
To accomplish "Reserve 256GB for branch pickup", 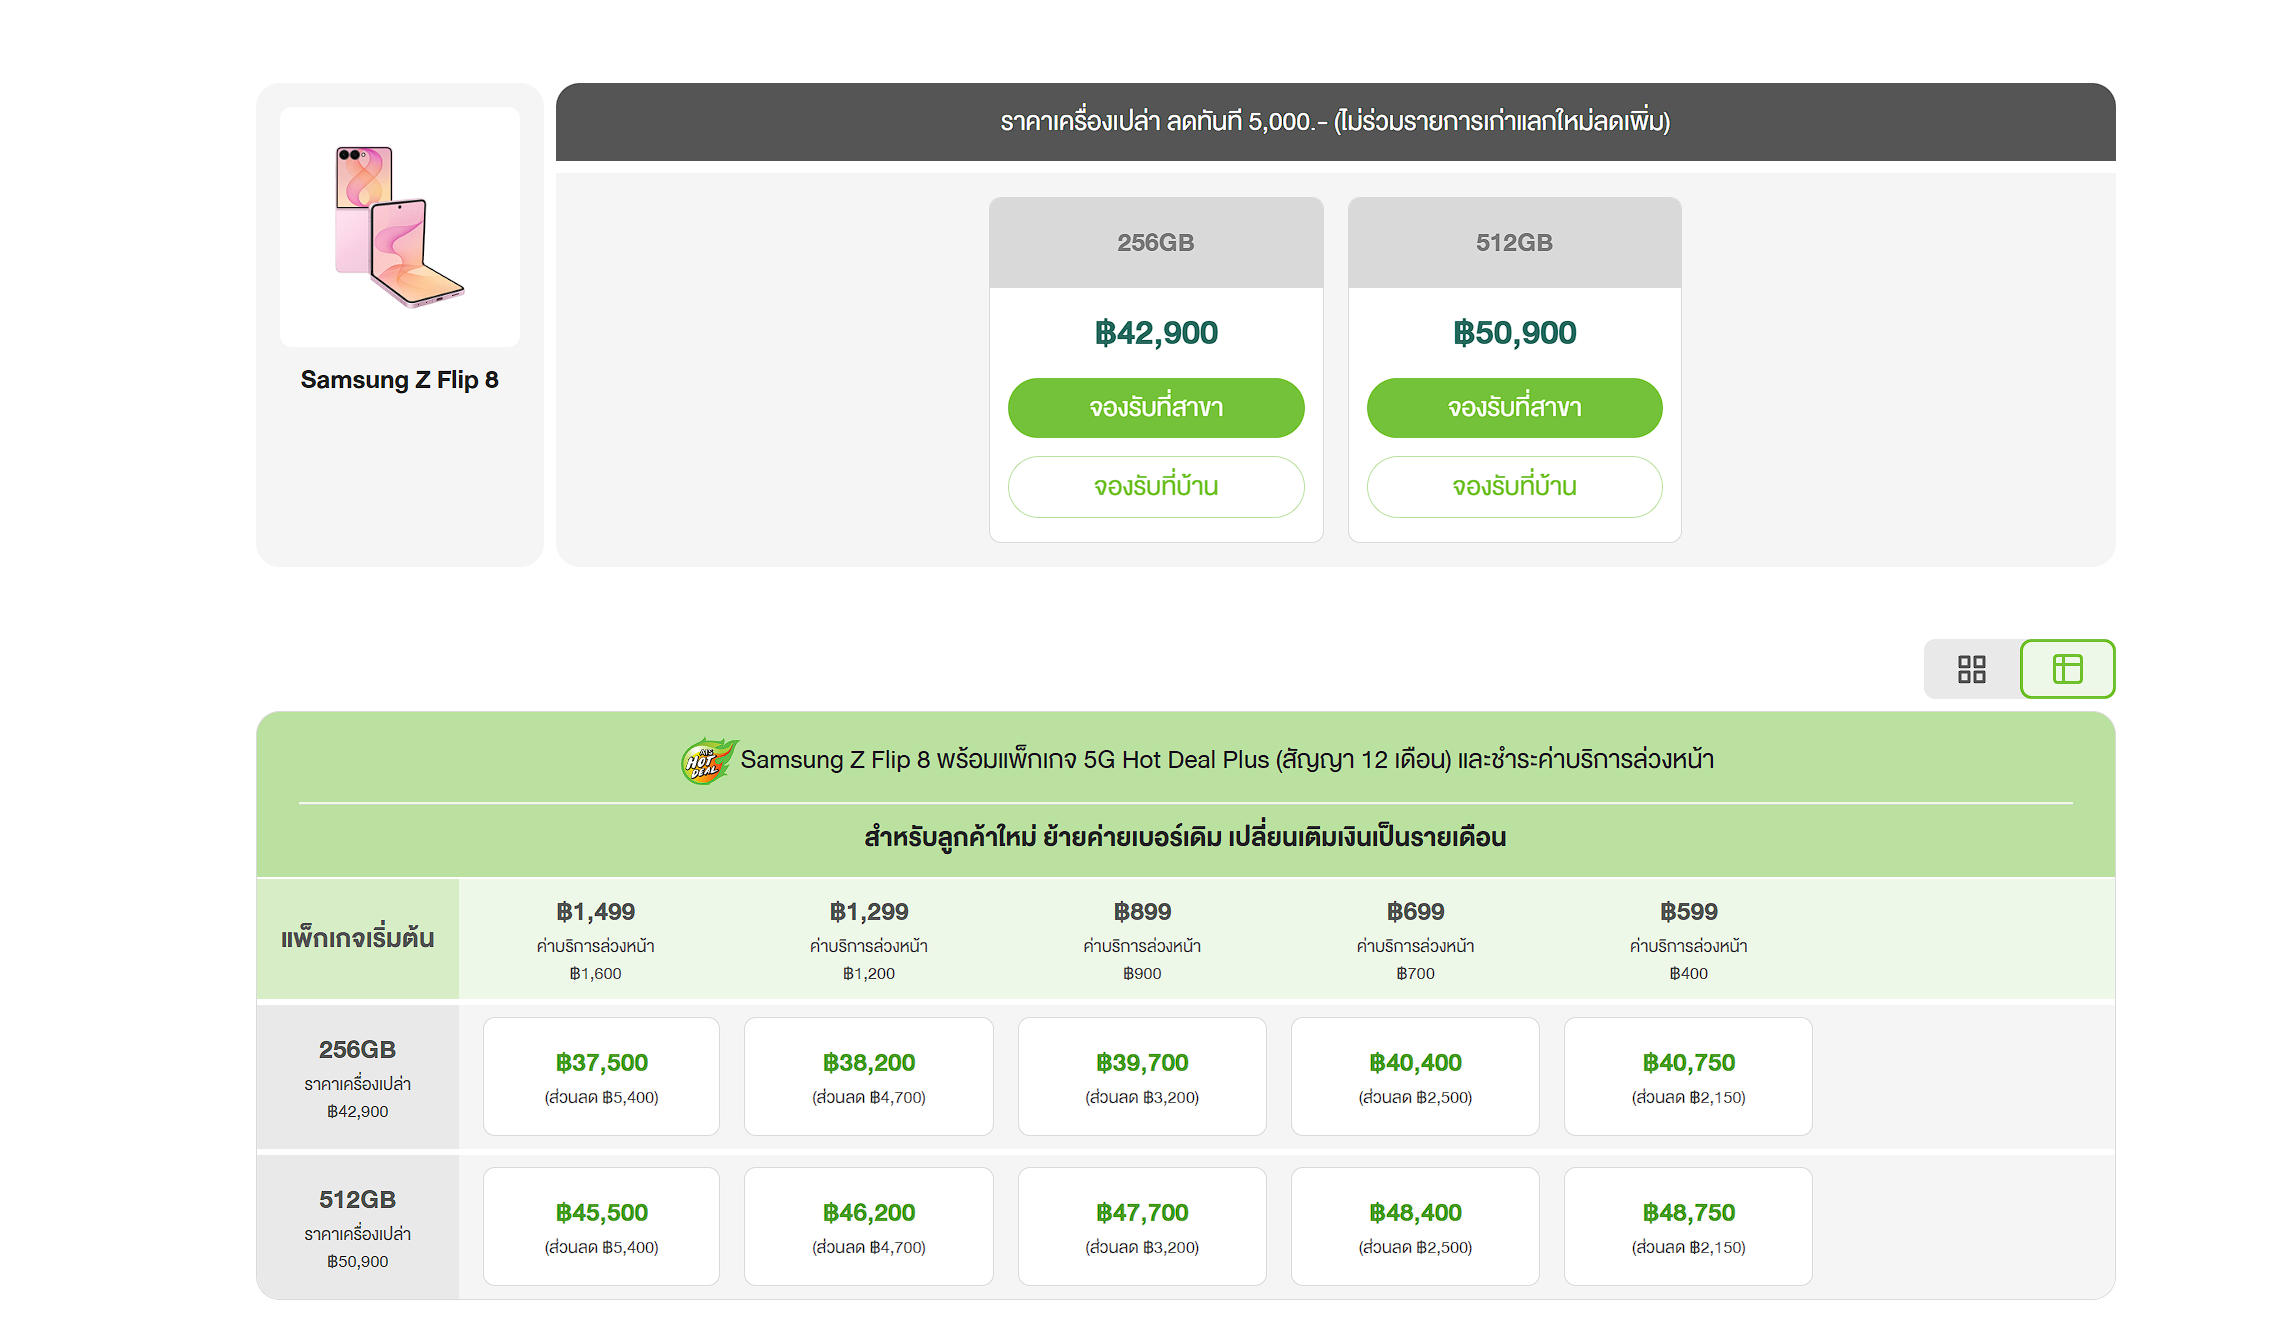I will pyautogui.click(x=1156, y=408).
